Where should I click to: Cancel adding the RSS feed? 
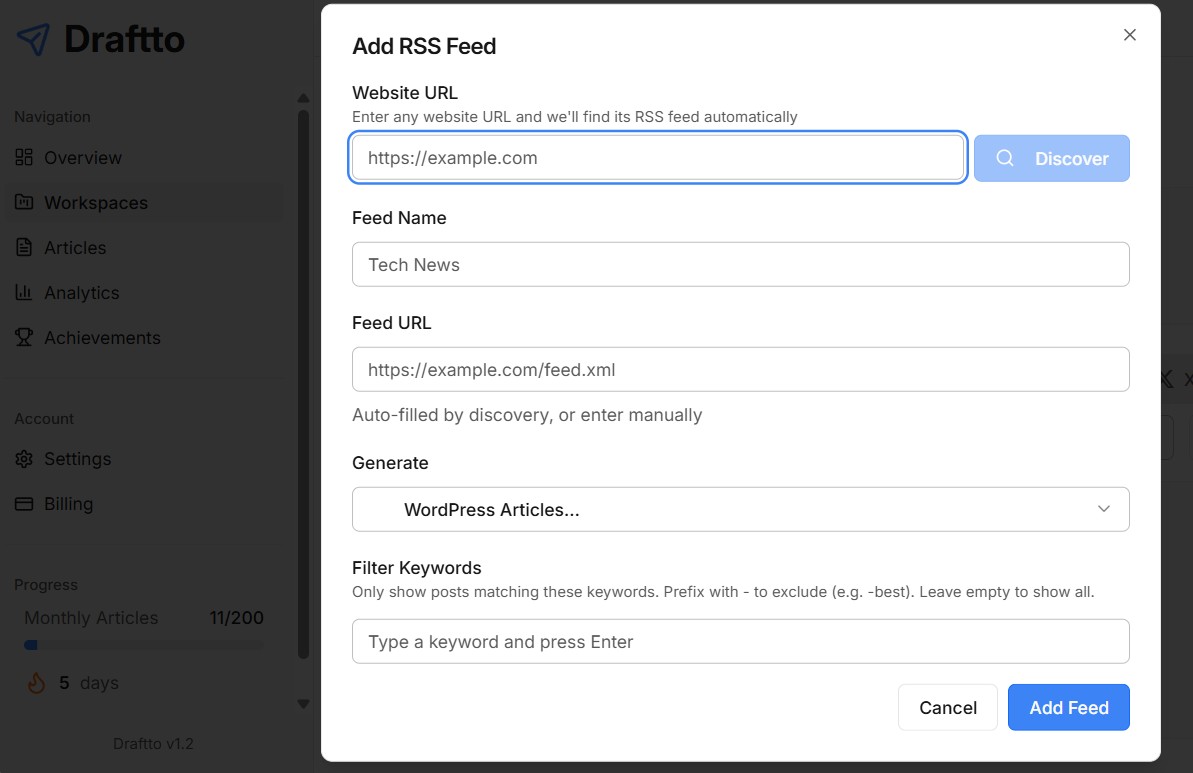tap(947, 708)
